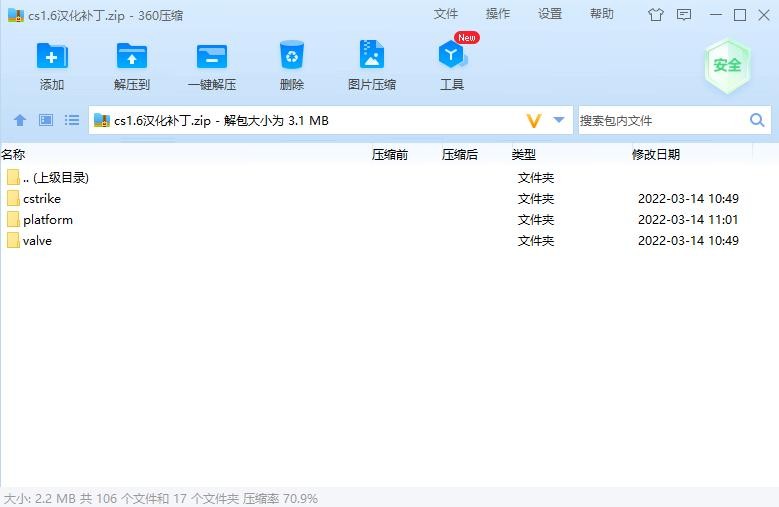Click the search magnifier icon
Viewport: 779px width, 507px height.
click(757, 120)
